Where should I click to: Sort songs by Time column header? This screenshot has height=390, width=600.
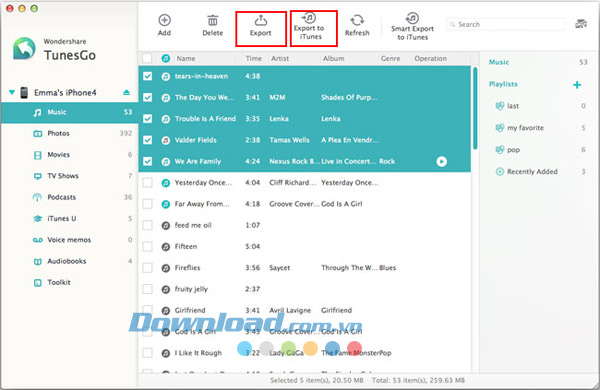(x=253, y=59)
